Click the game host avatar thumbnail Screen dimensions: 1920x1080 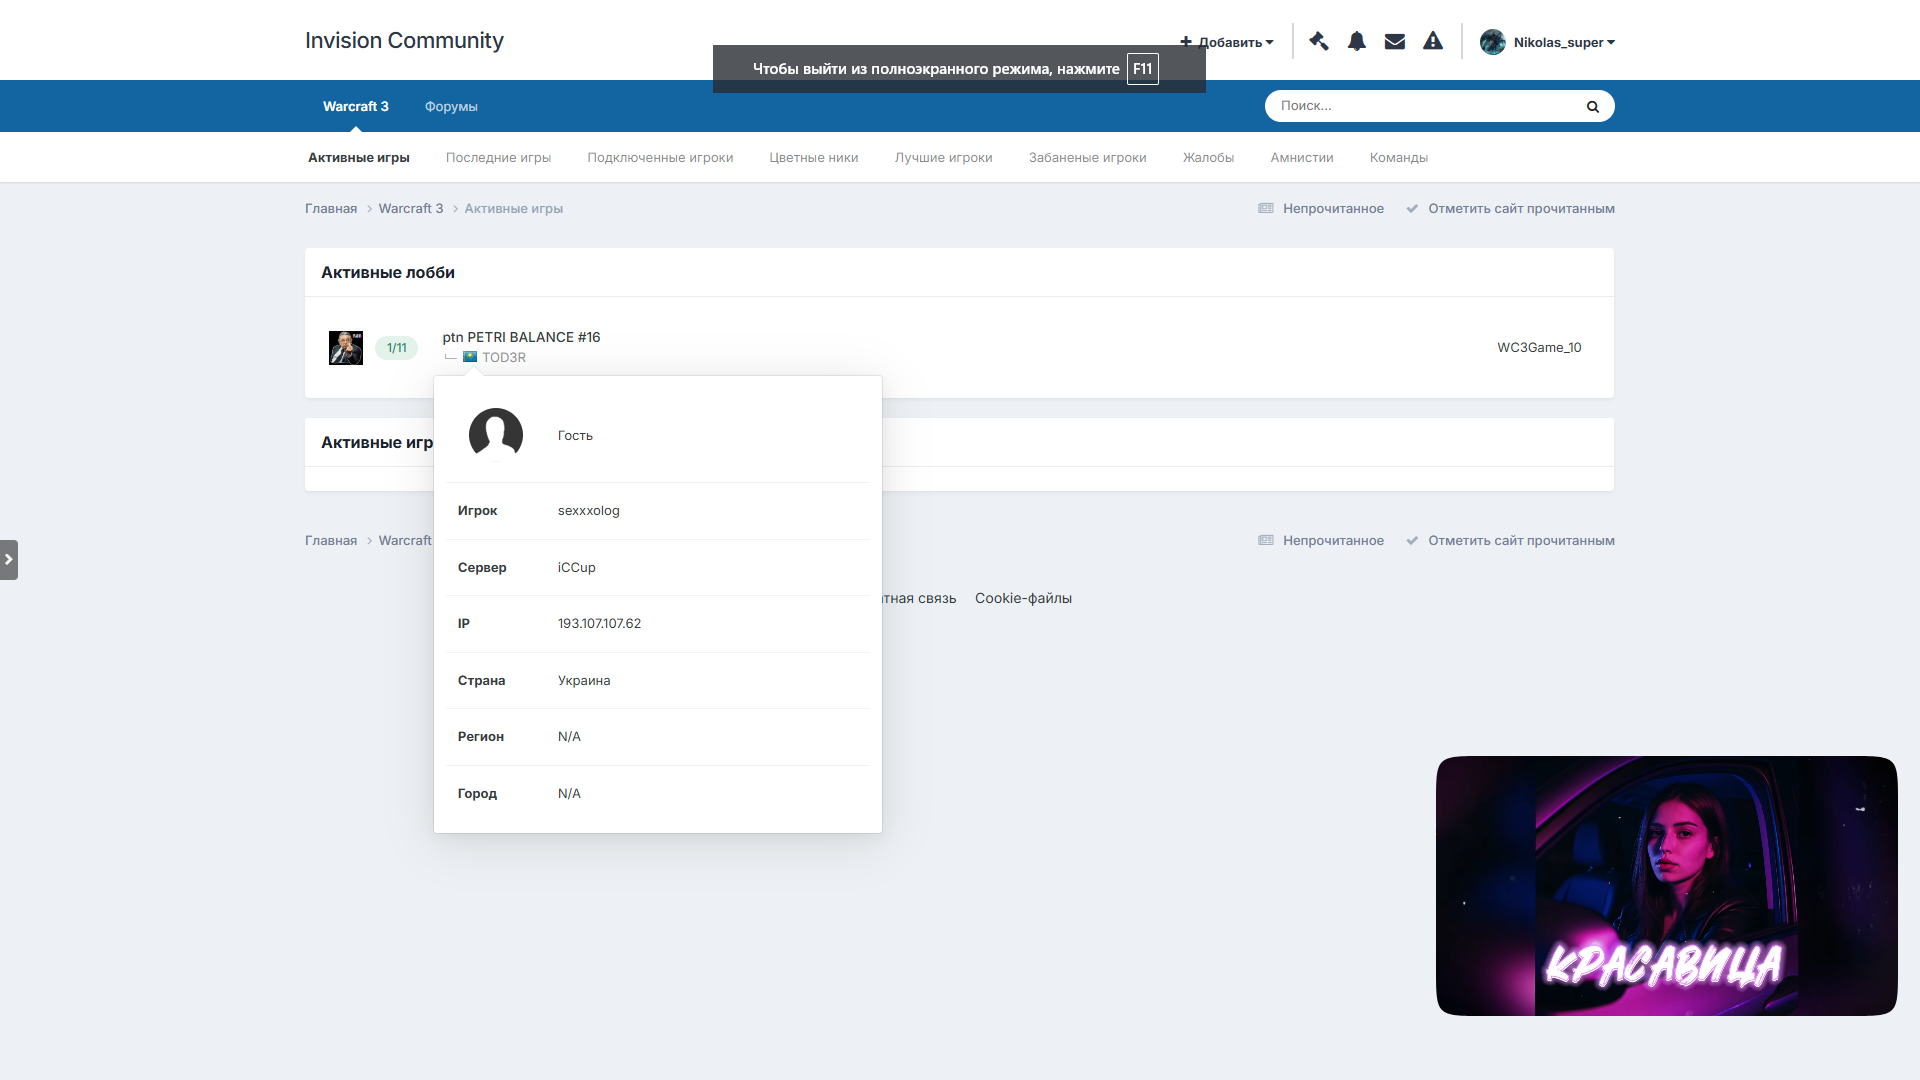point(346,348)
